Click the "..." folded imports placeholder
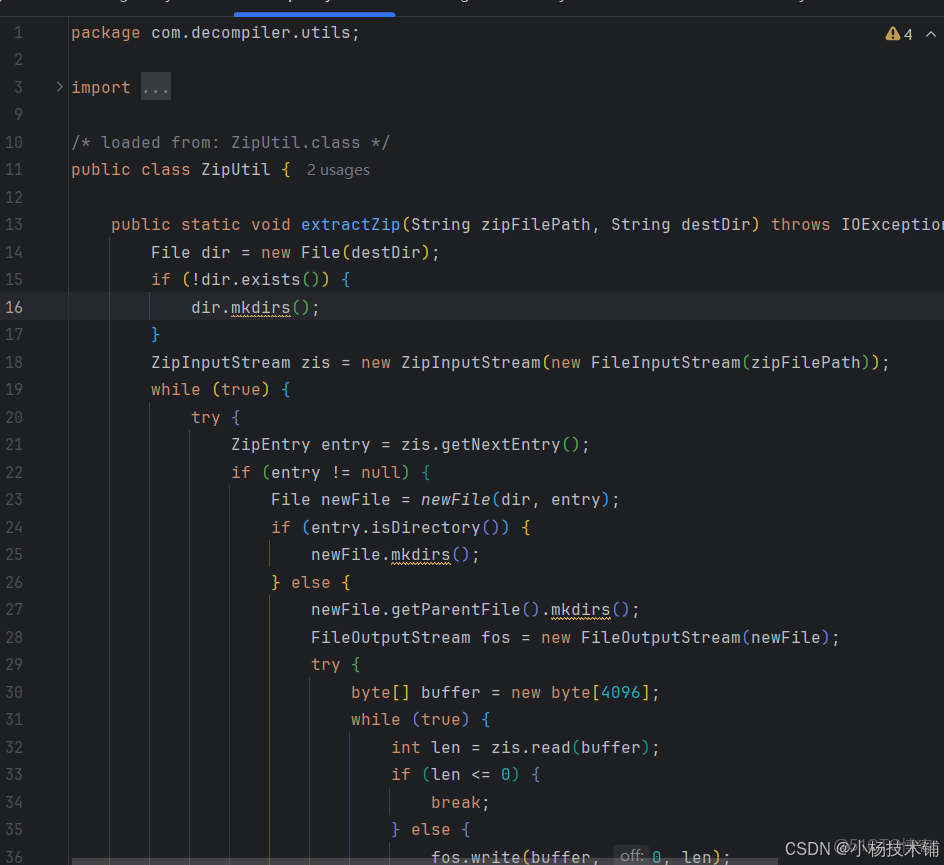 point(156,87)
